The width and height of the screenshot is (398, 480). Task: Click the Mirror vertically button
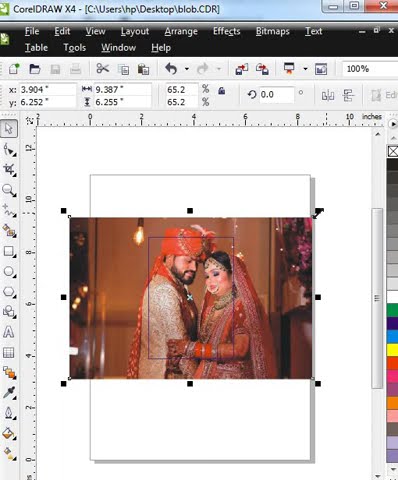(348, 96)
